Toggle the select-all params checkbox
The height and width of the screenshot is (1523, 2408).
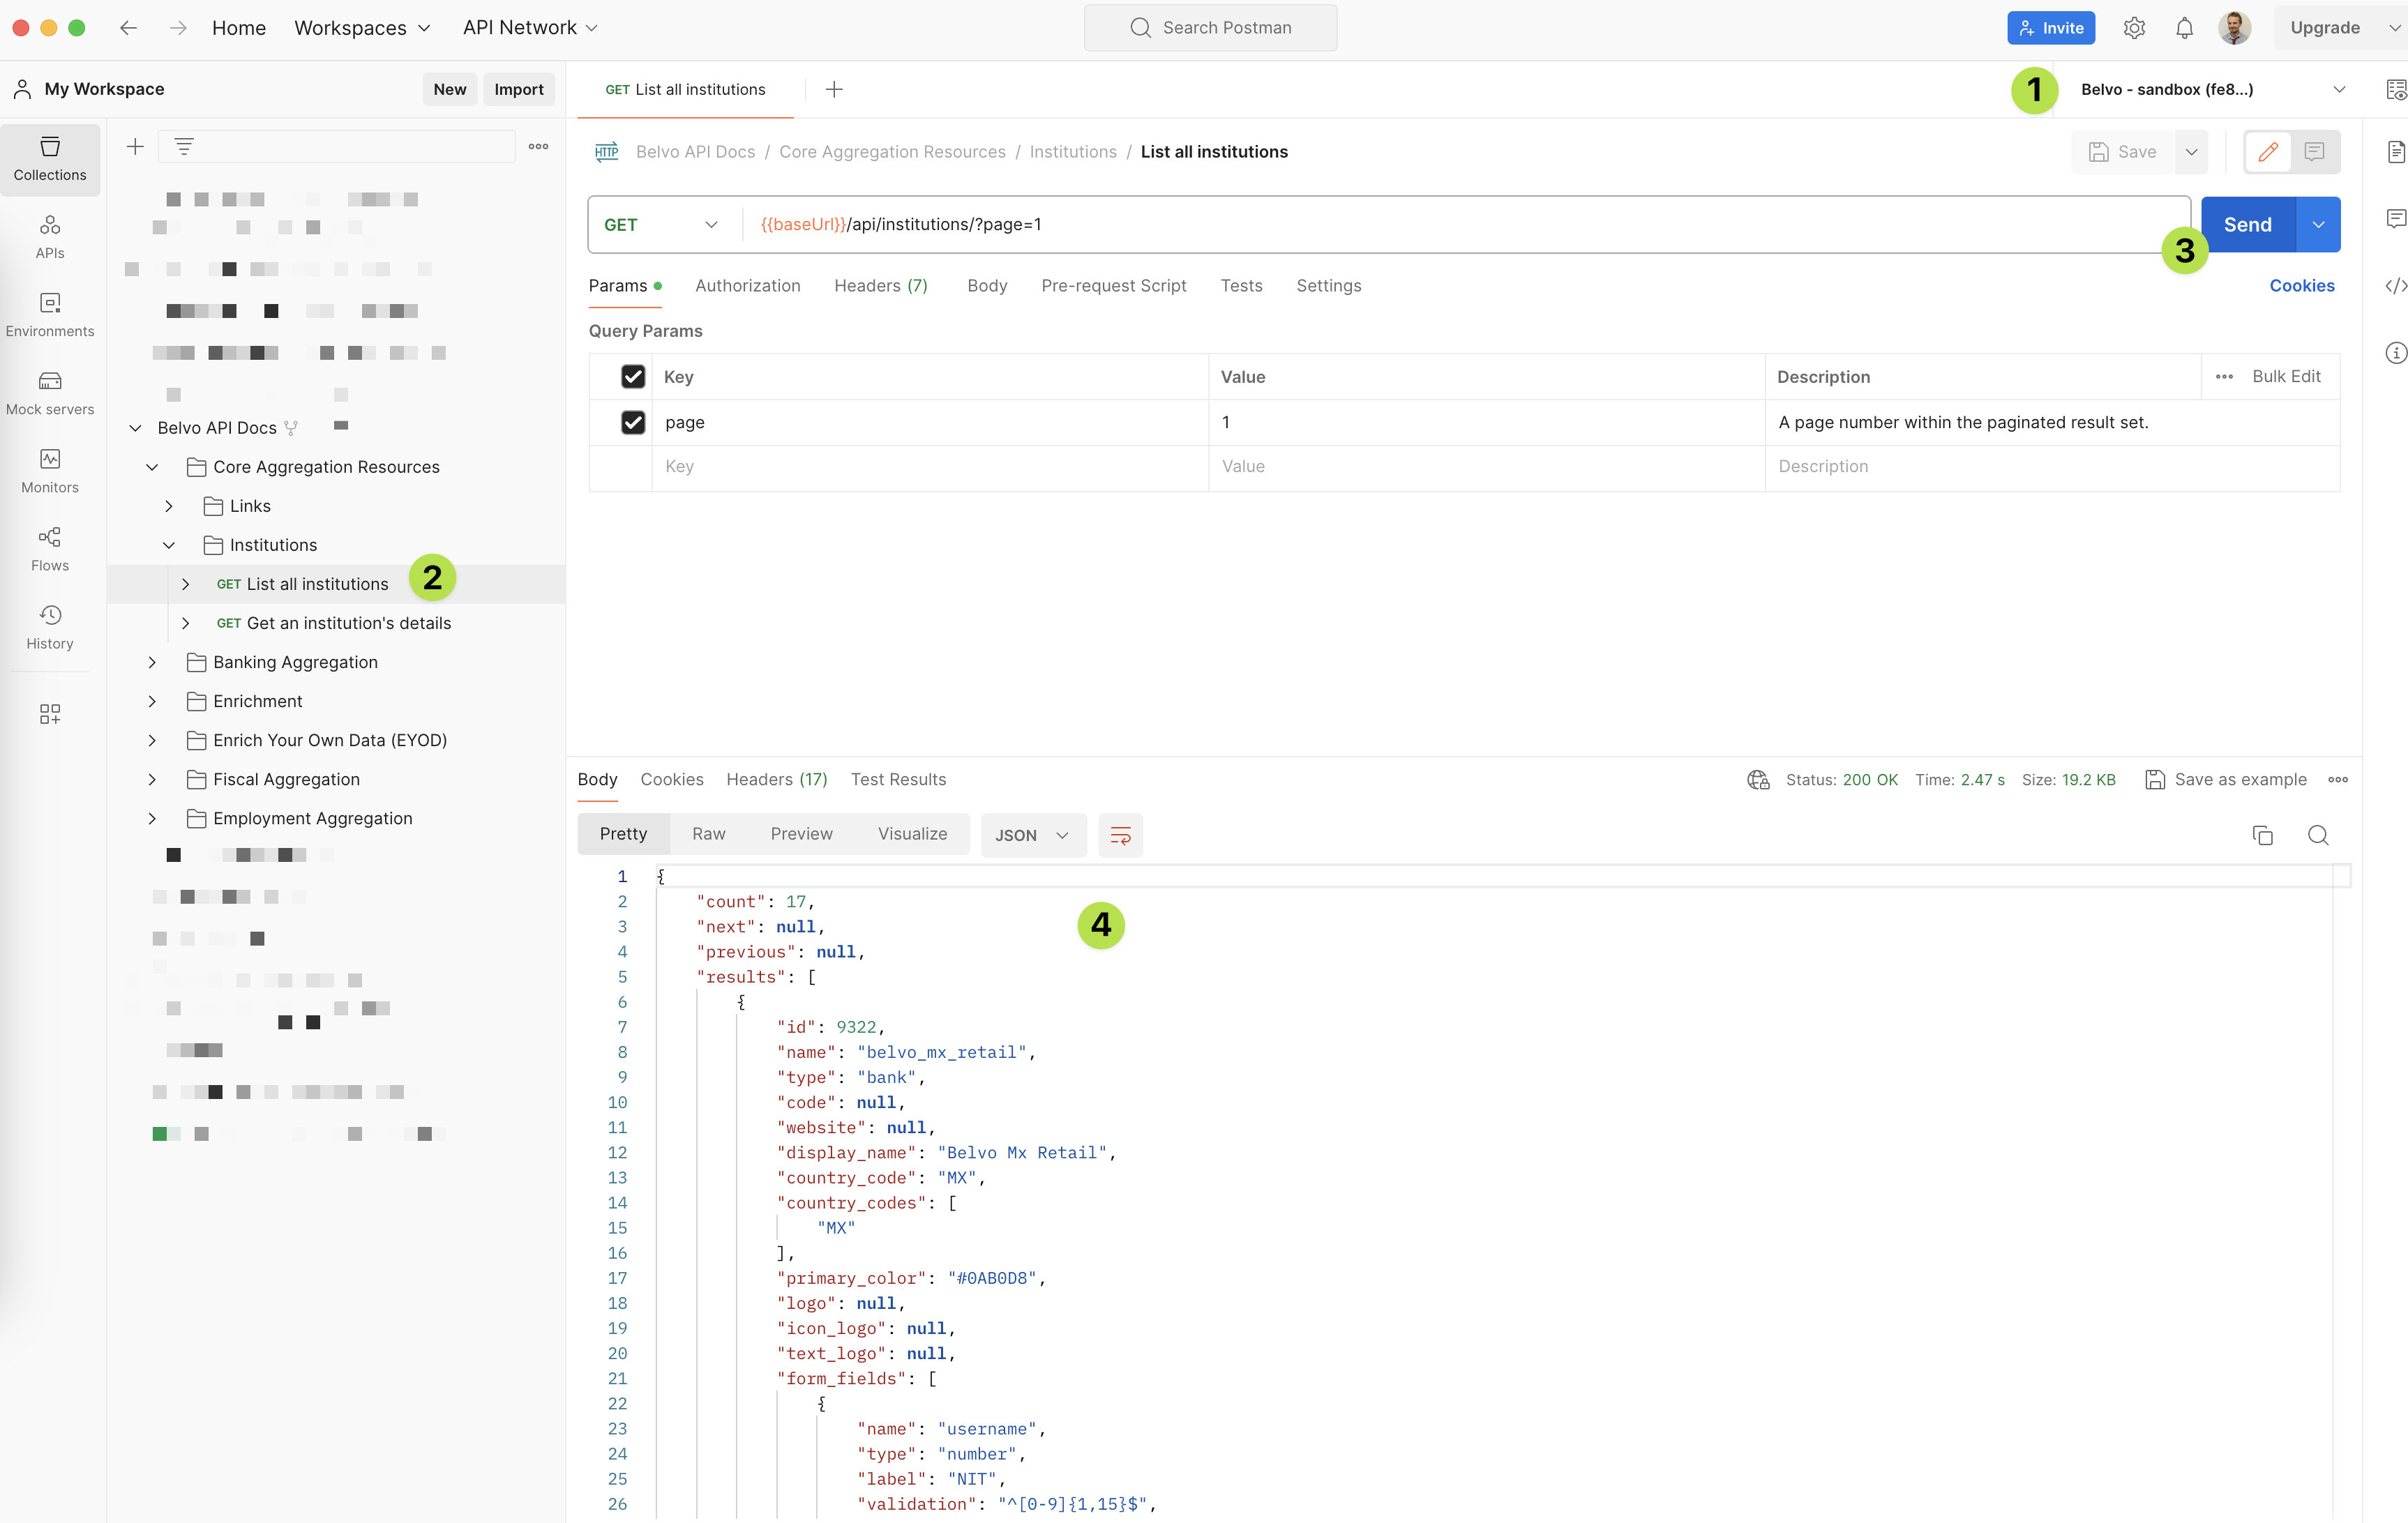(x=632, y=376)
